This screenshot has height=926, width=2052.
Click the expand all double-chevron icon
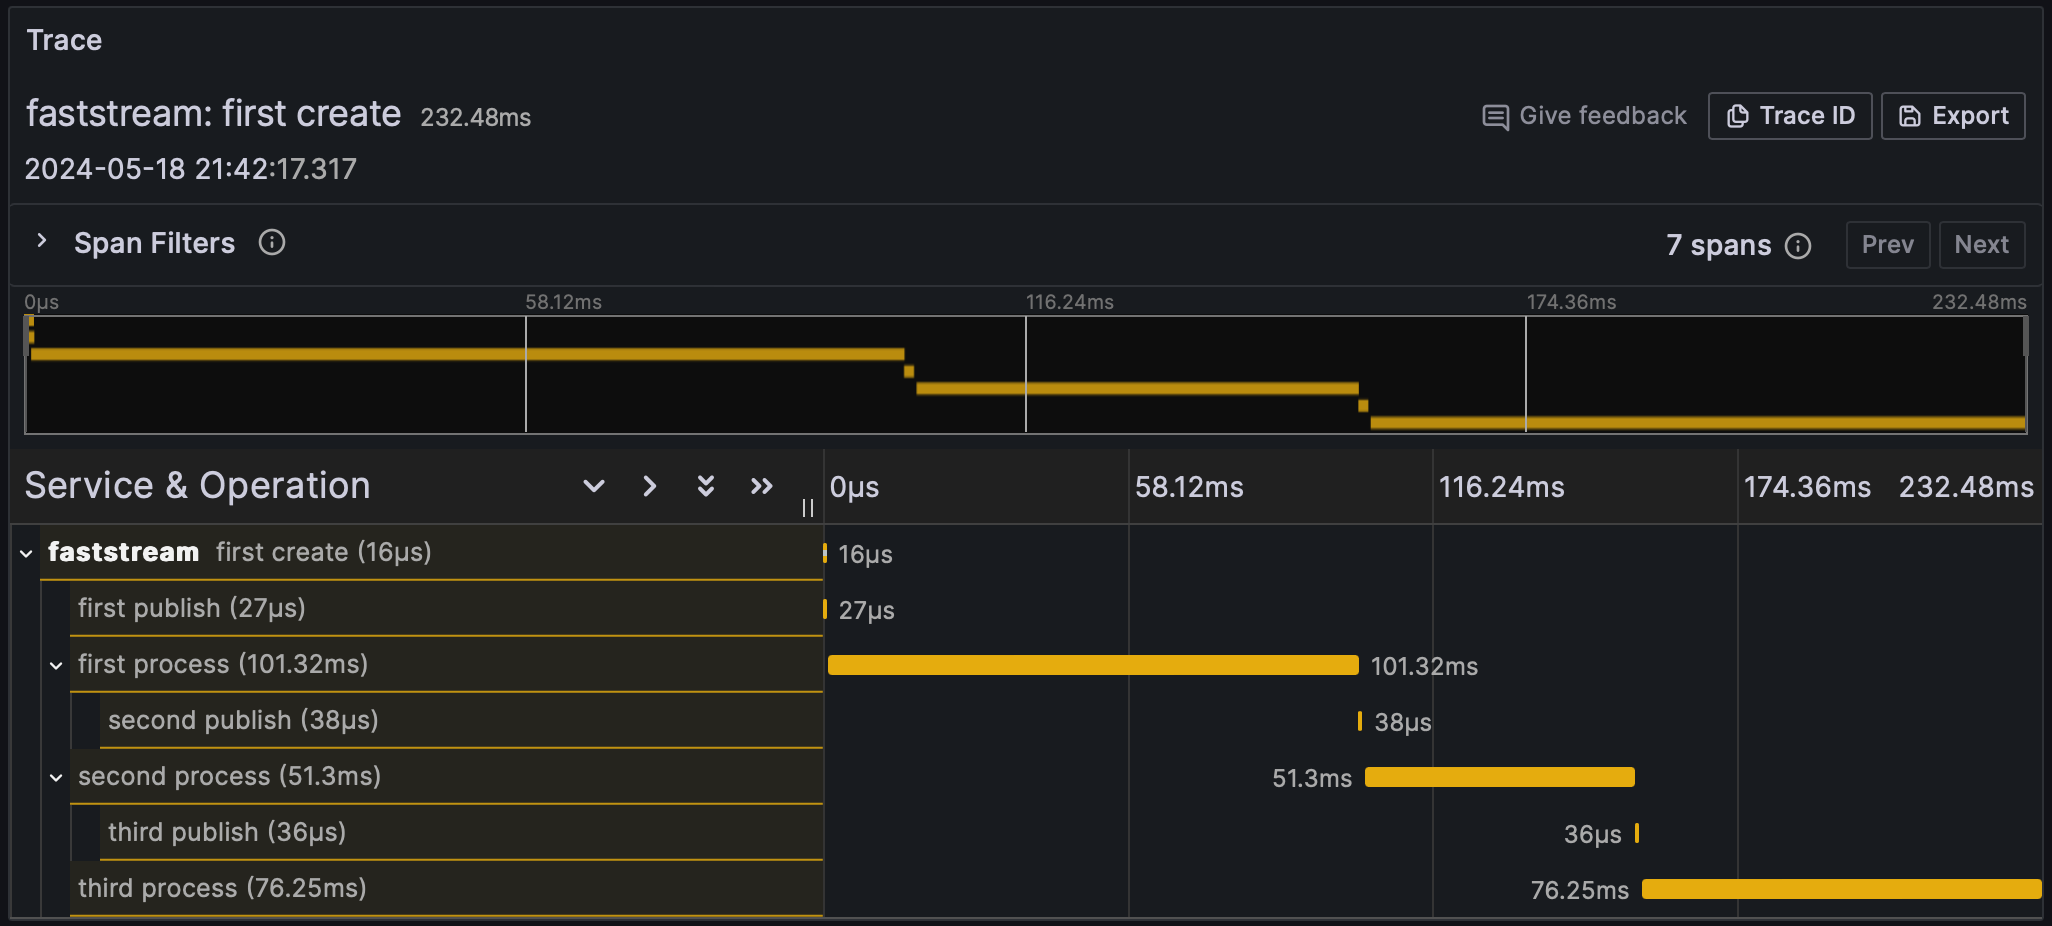pyautogui.click(x=706, y=486)
